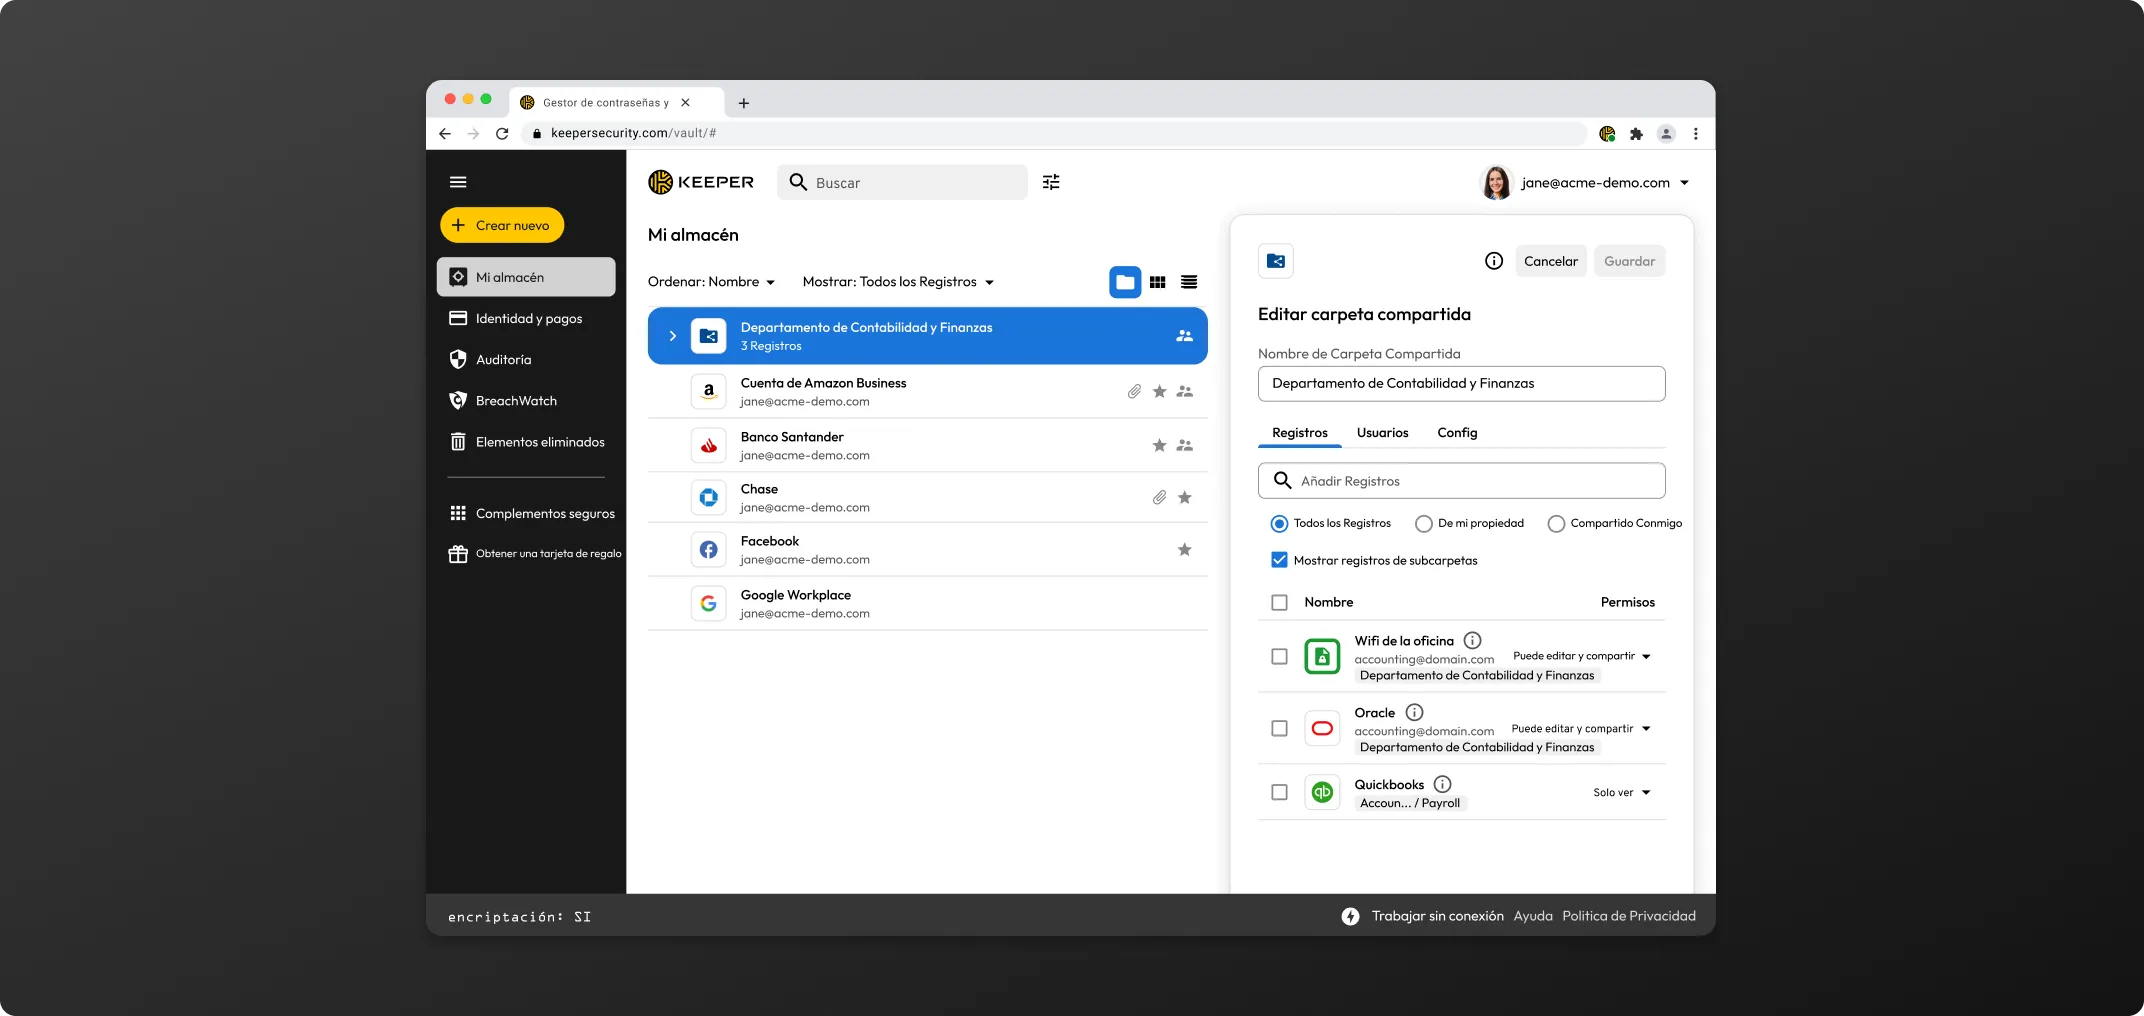Open the hamburger menu in sidebar
Viewport: 2144px width, 1016px height.
tap(458, 182)
